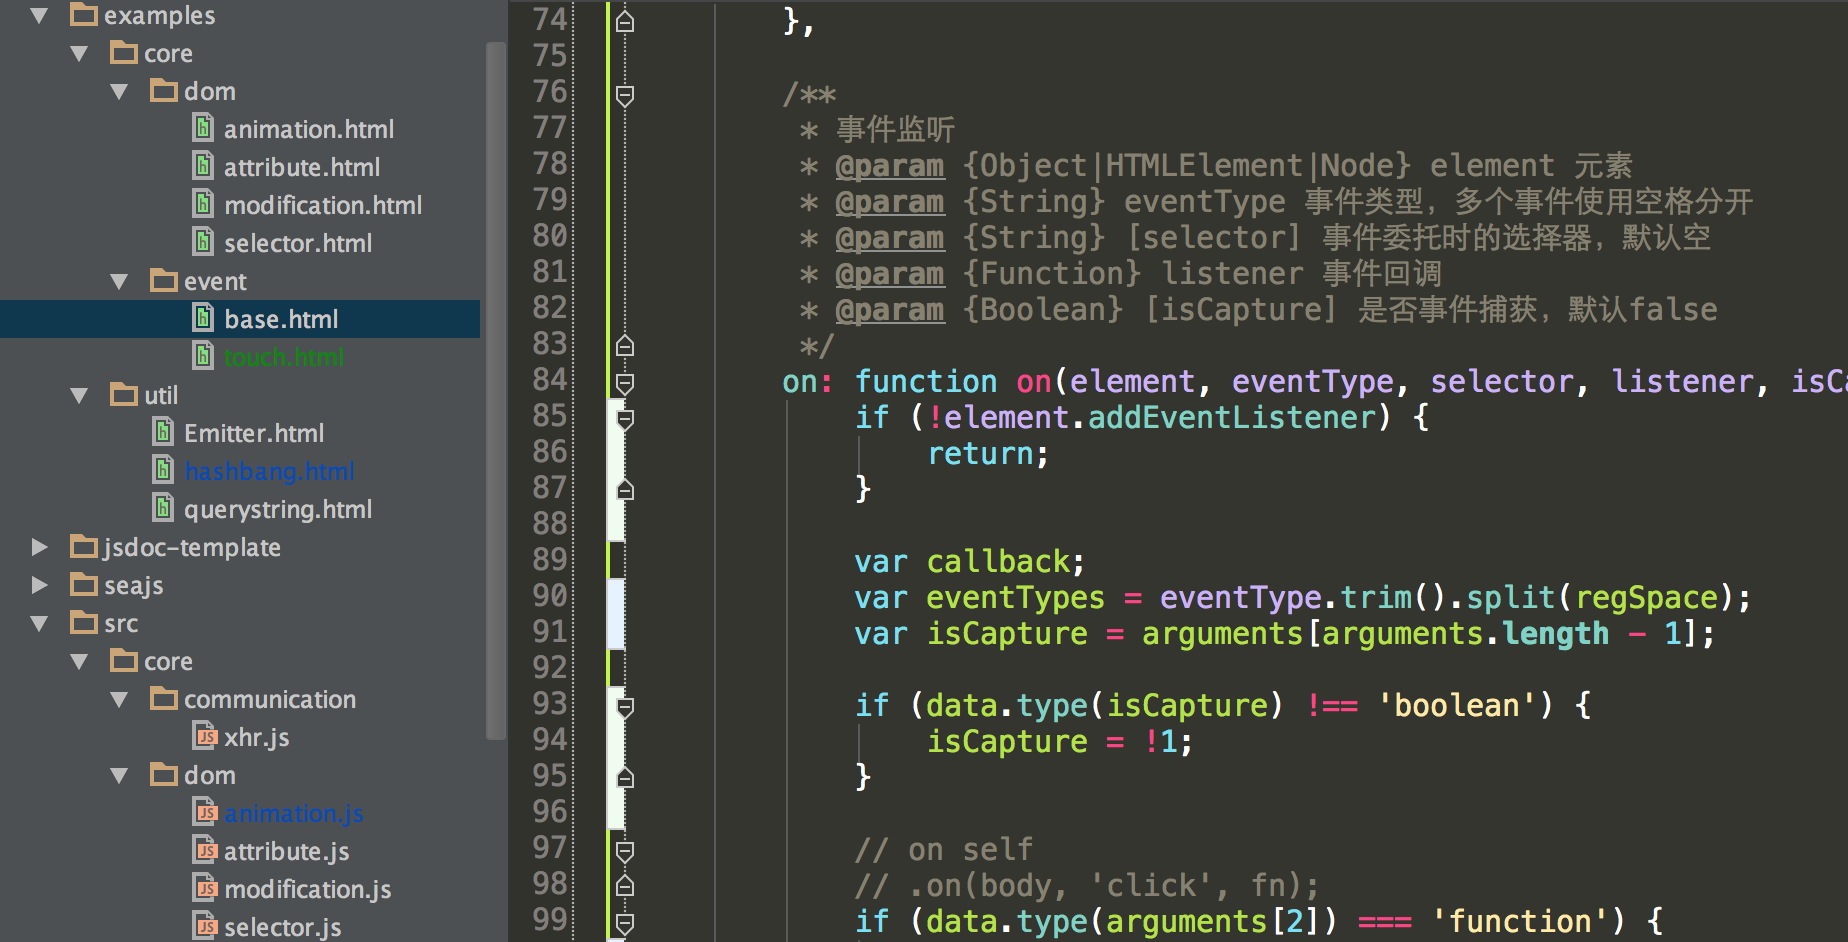The height and width of the screenshot is (942, 1848).
Task: Click the jsdoc-template folder icon
Action: [x=84, y=546]
